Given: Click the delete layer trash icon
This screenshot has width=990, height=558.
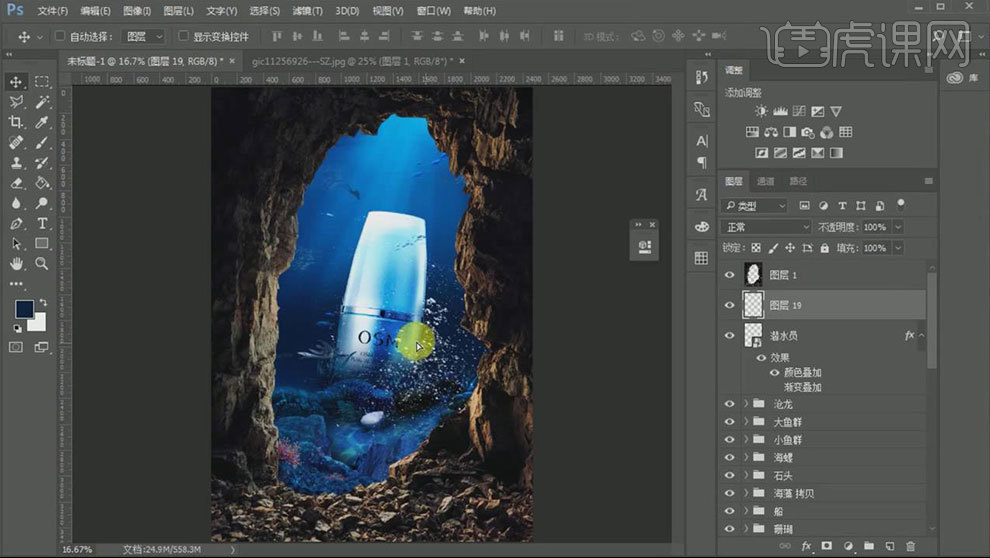Looking at the screenshot, I should 910,546.
